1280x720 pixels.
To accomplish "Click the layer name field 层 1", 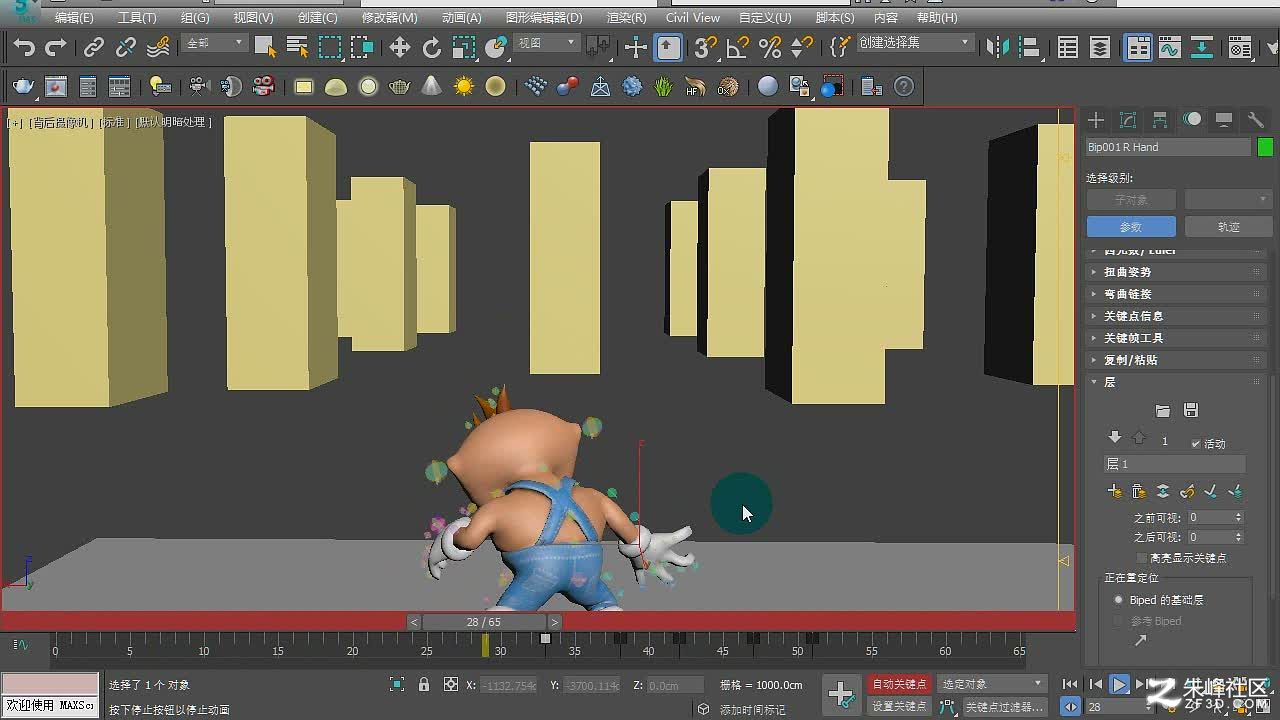I will [1175, 465].
